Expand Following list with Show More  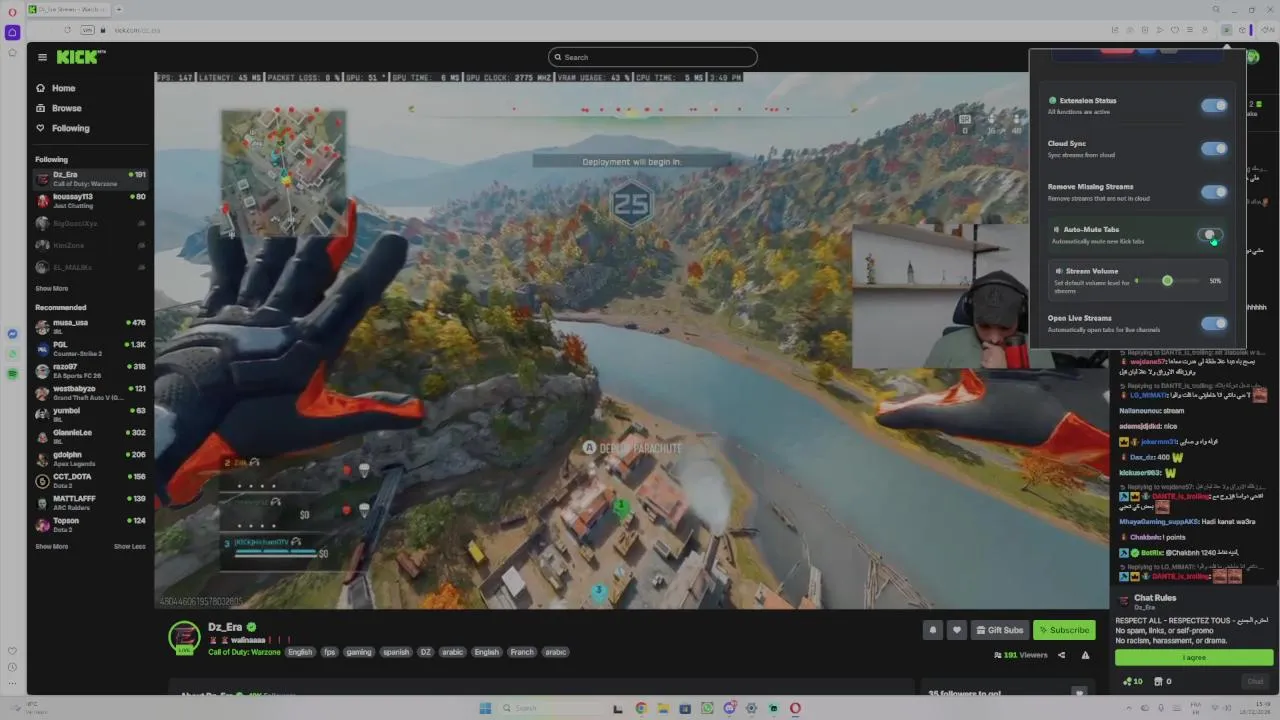click(52, 288)
